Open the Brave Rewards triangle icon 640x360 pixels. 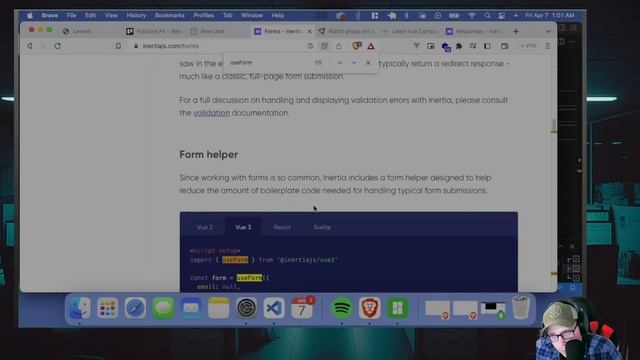pyautogui.click(x=371, y=46)
